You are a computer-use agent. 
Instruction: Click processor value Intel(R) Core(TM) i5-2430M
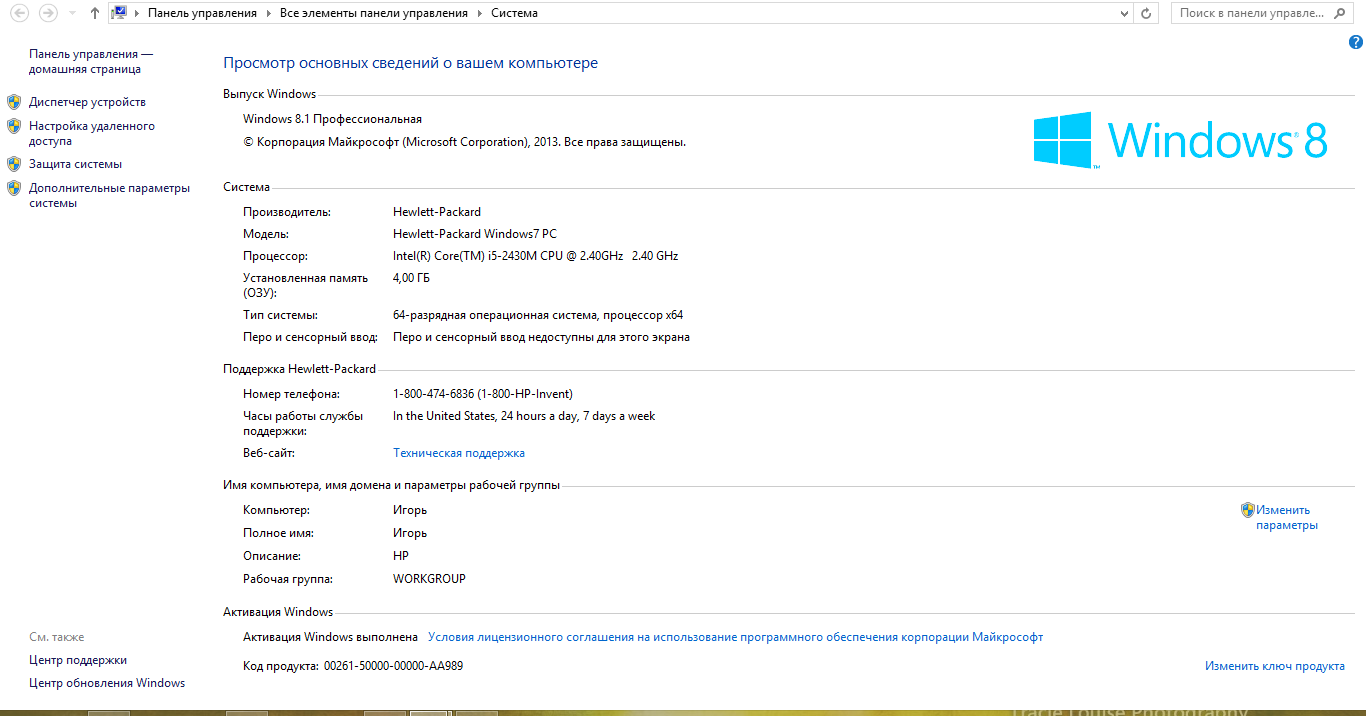coord(536,256)
